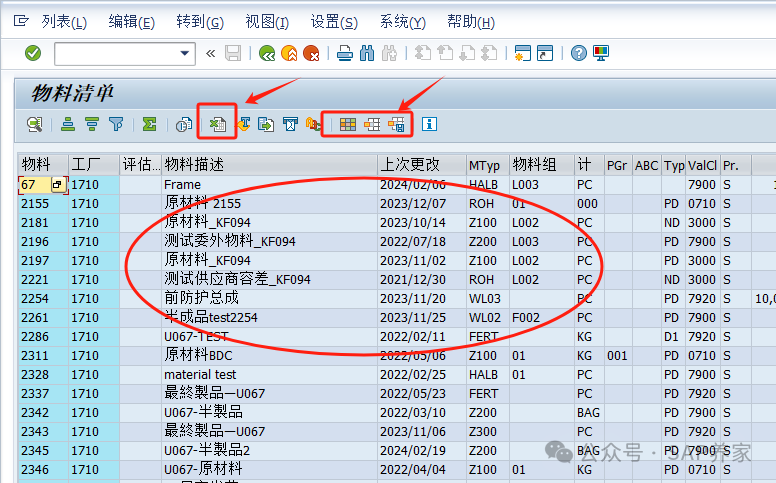Viewport: 776px width, 483px height.
Task: Open Find with the binoculars icon
Action: [x=367, y=53]
